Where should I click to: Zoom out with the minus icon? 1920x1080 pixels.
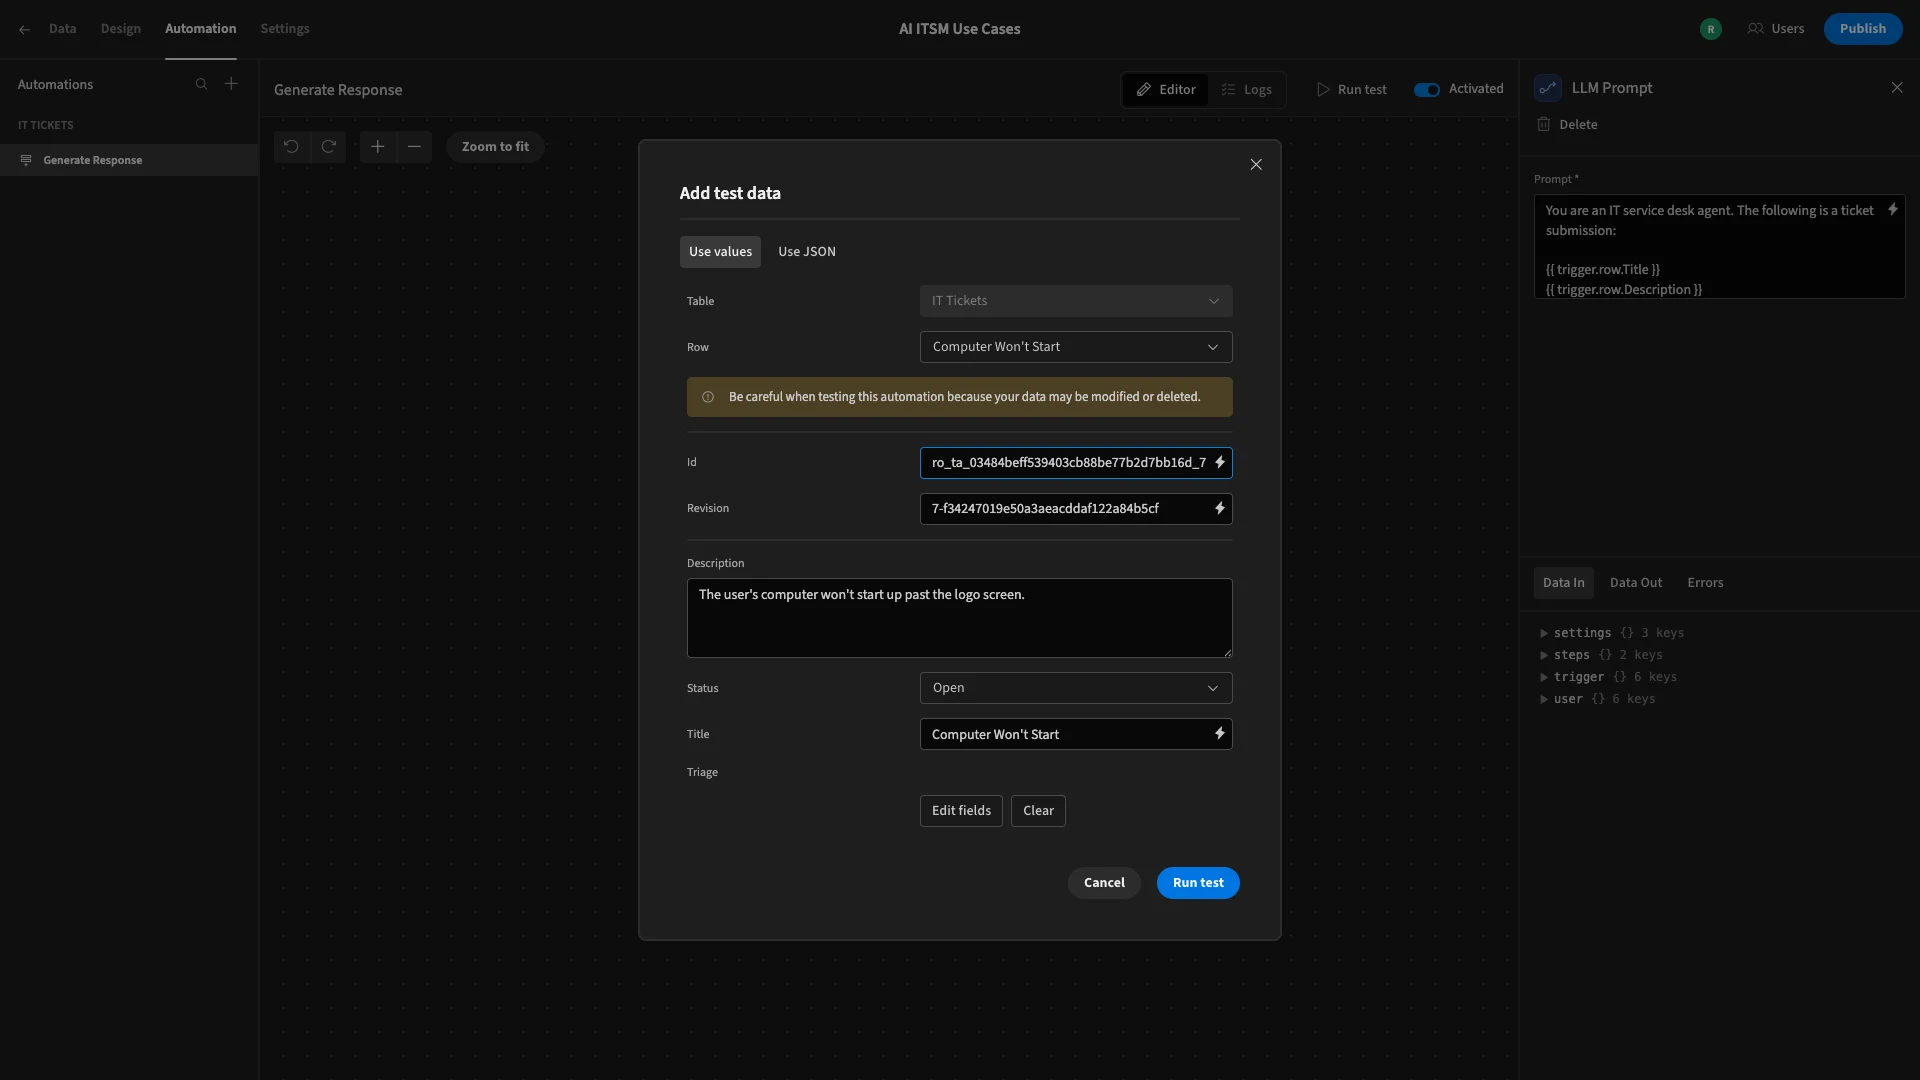pos(414,147)
